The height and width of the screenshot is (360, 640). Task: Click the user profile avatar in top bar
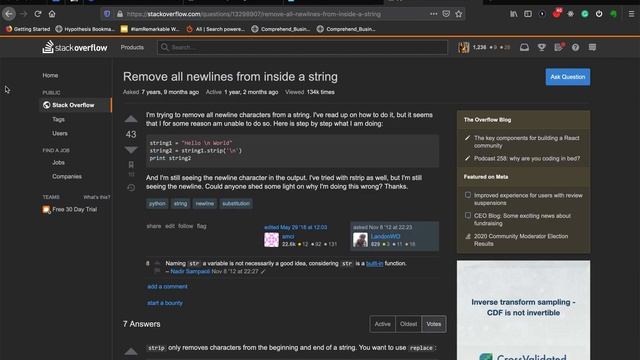point(464,48)
